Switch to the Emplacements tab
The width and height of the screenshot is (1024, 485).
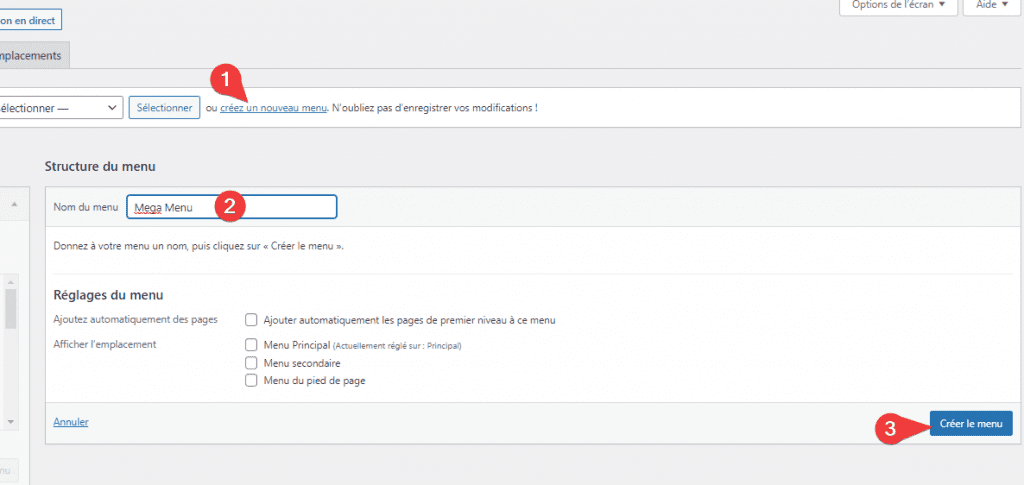[32, 56]
